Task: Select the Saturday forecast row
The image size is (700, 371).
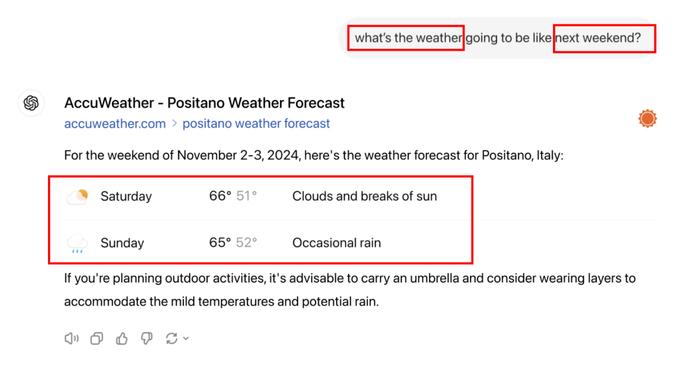Action: [x=259, y=196]
